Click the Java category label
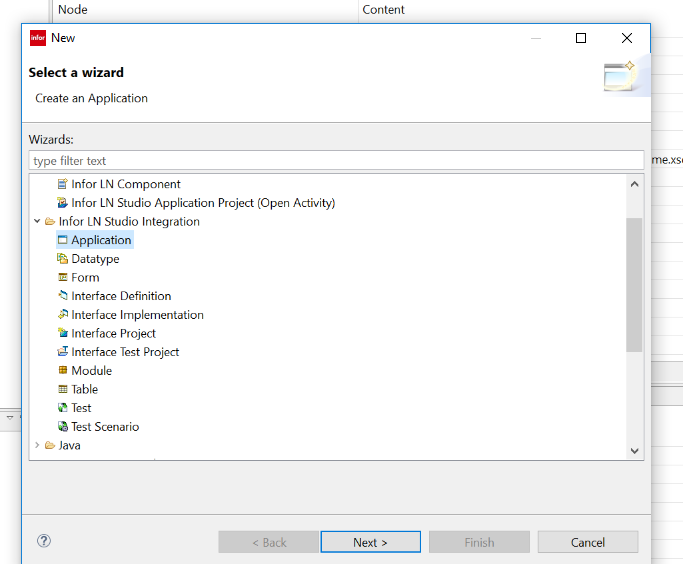The image size is (683, 564). [70, 446]
